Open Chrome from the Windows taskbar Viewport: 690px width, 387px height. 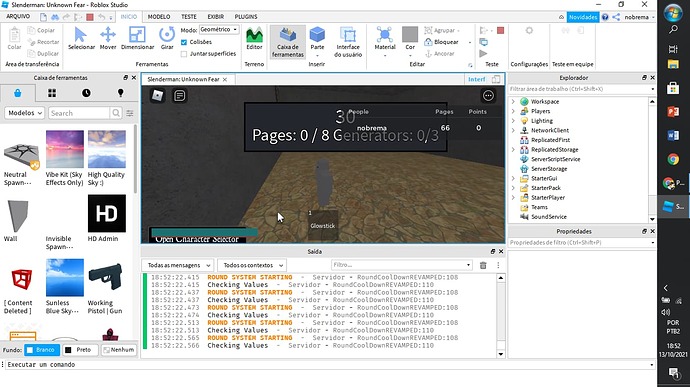[673, 159]
